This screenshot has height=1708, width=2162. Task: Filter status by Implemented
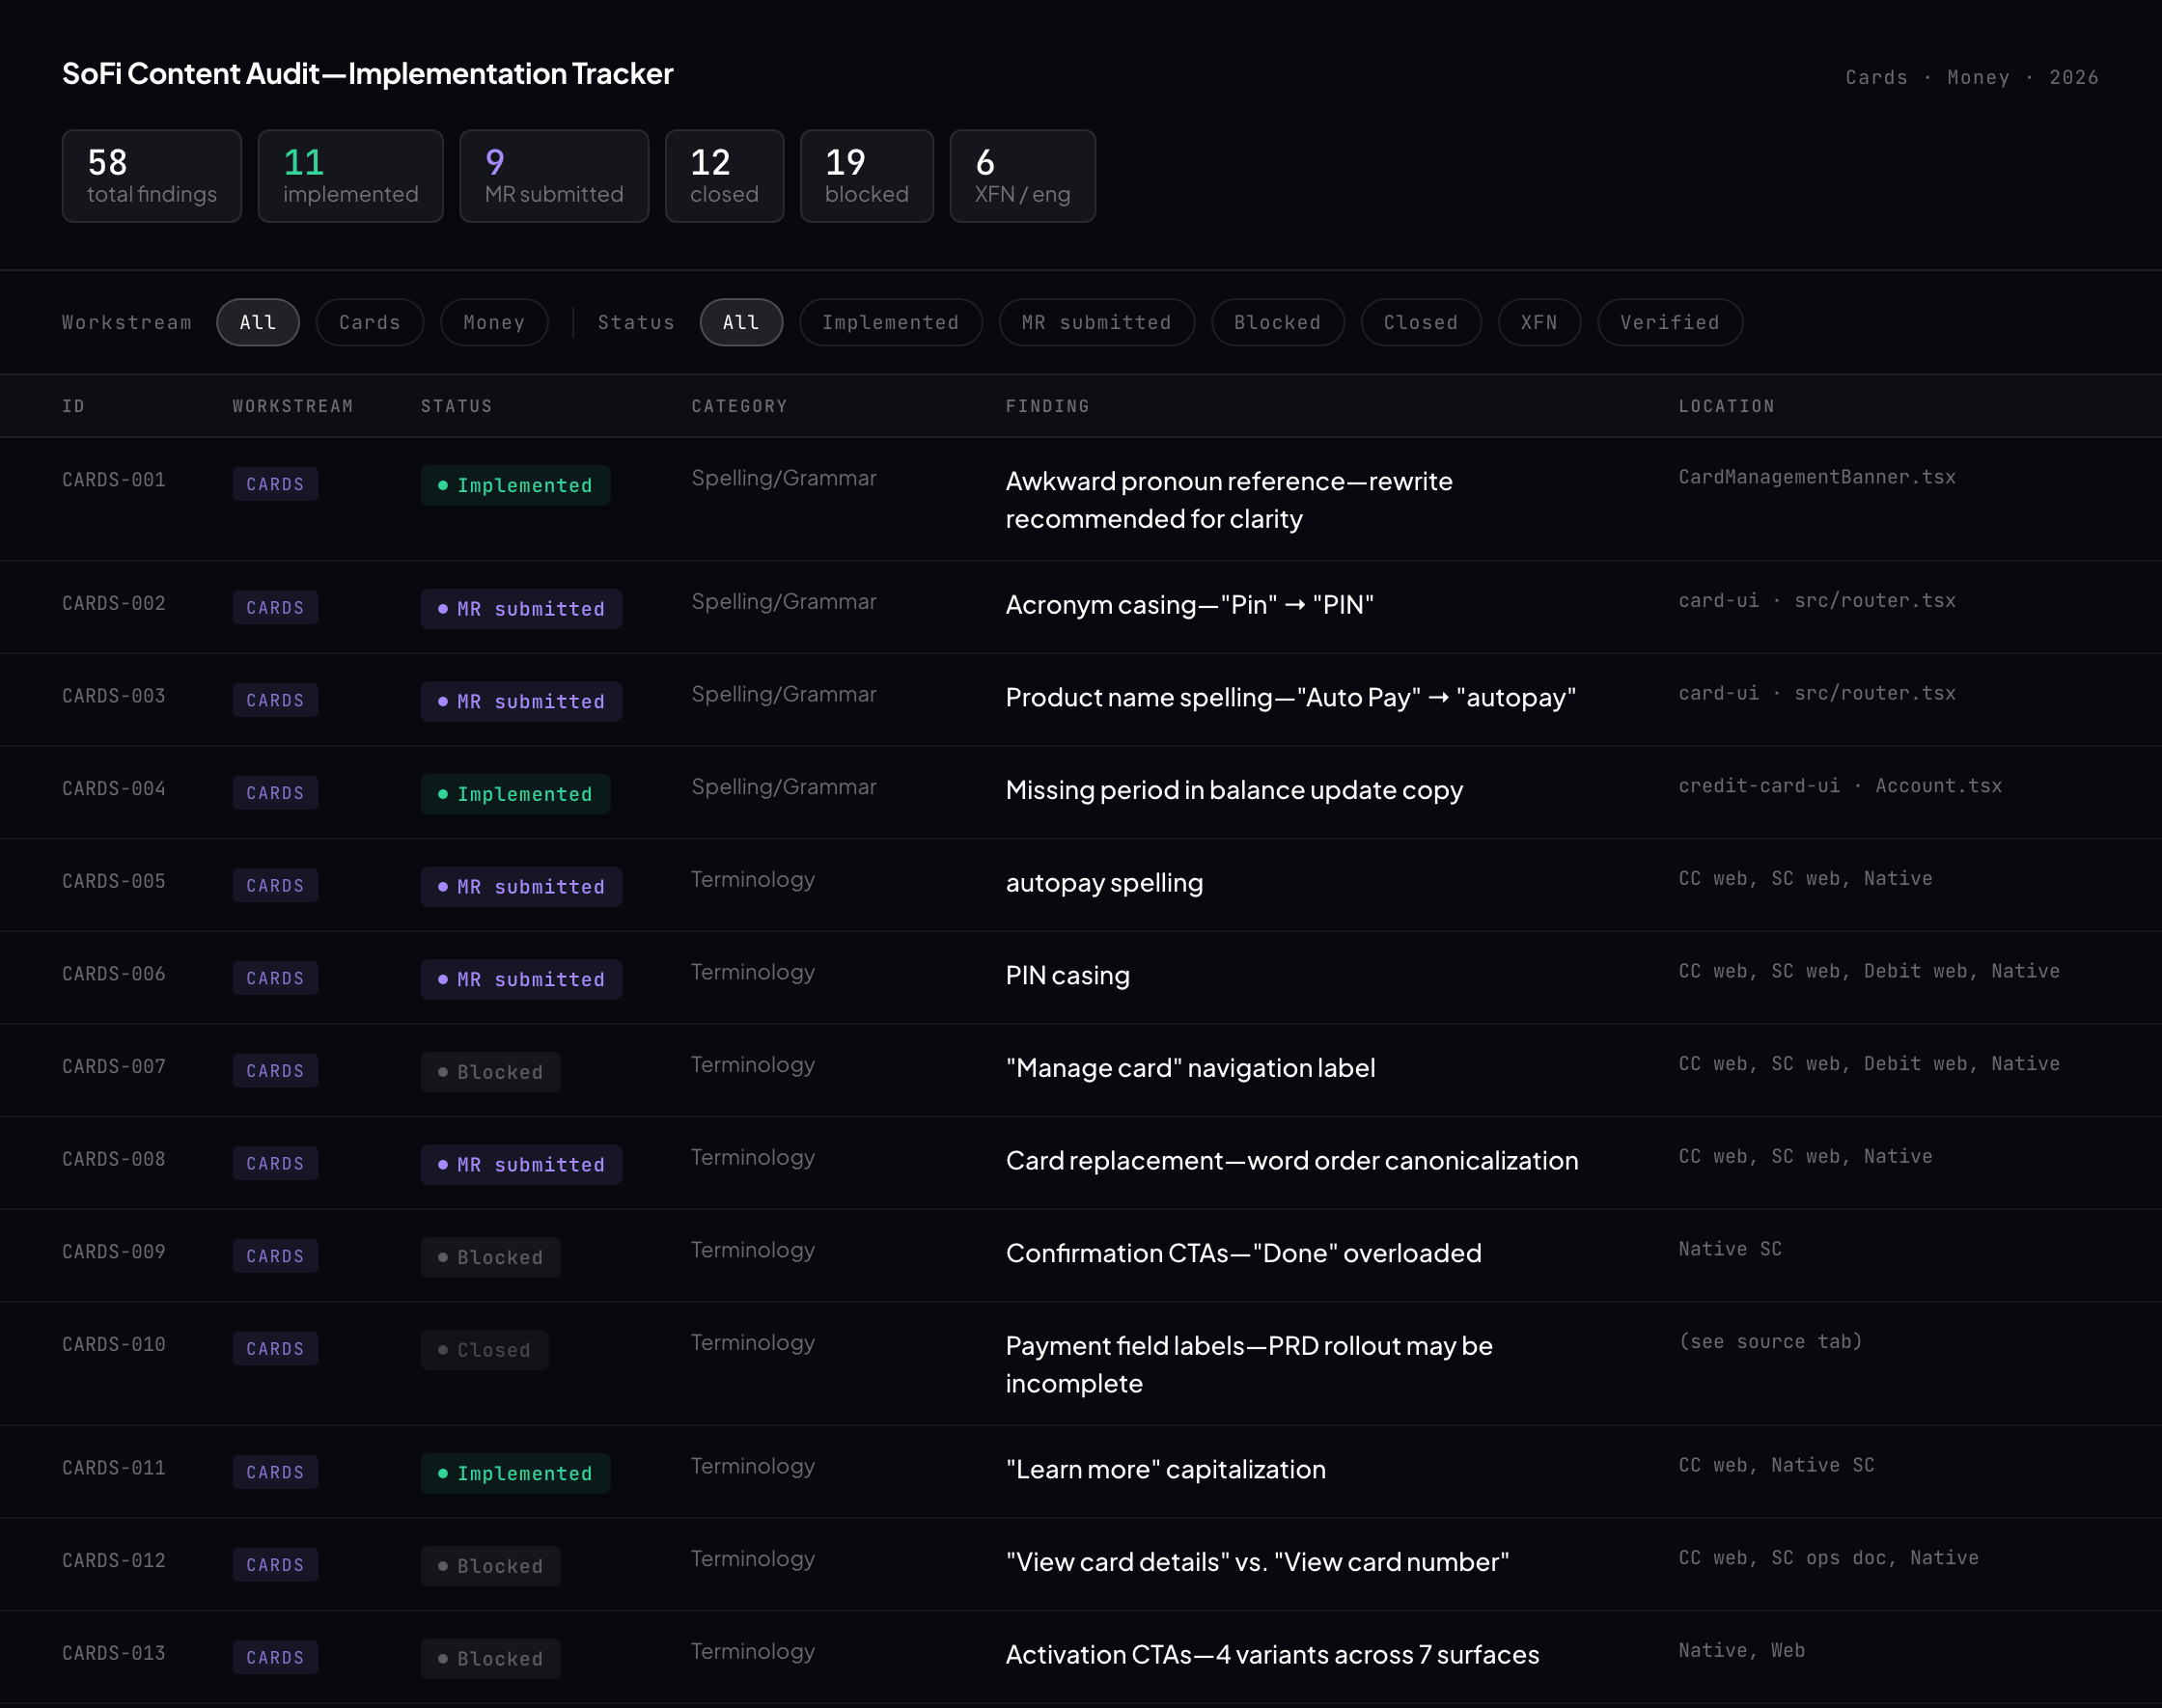pos(891,322)
